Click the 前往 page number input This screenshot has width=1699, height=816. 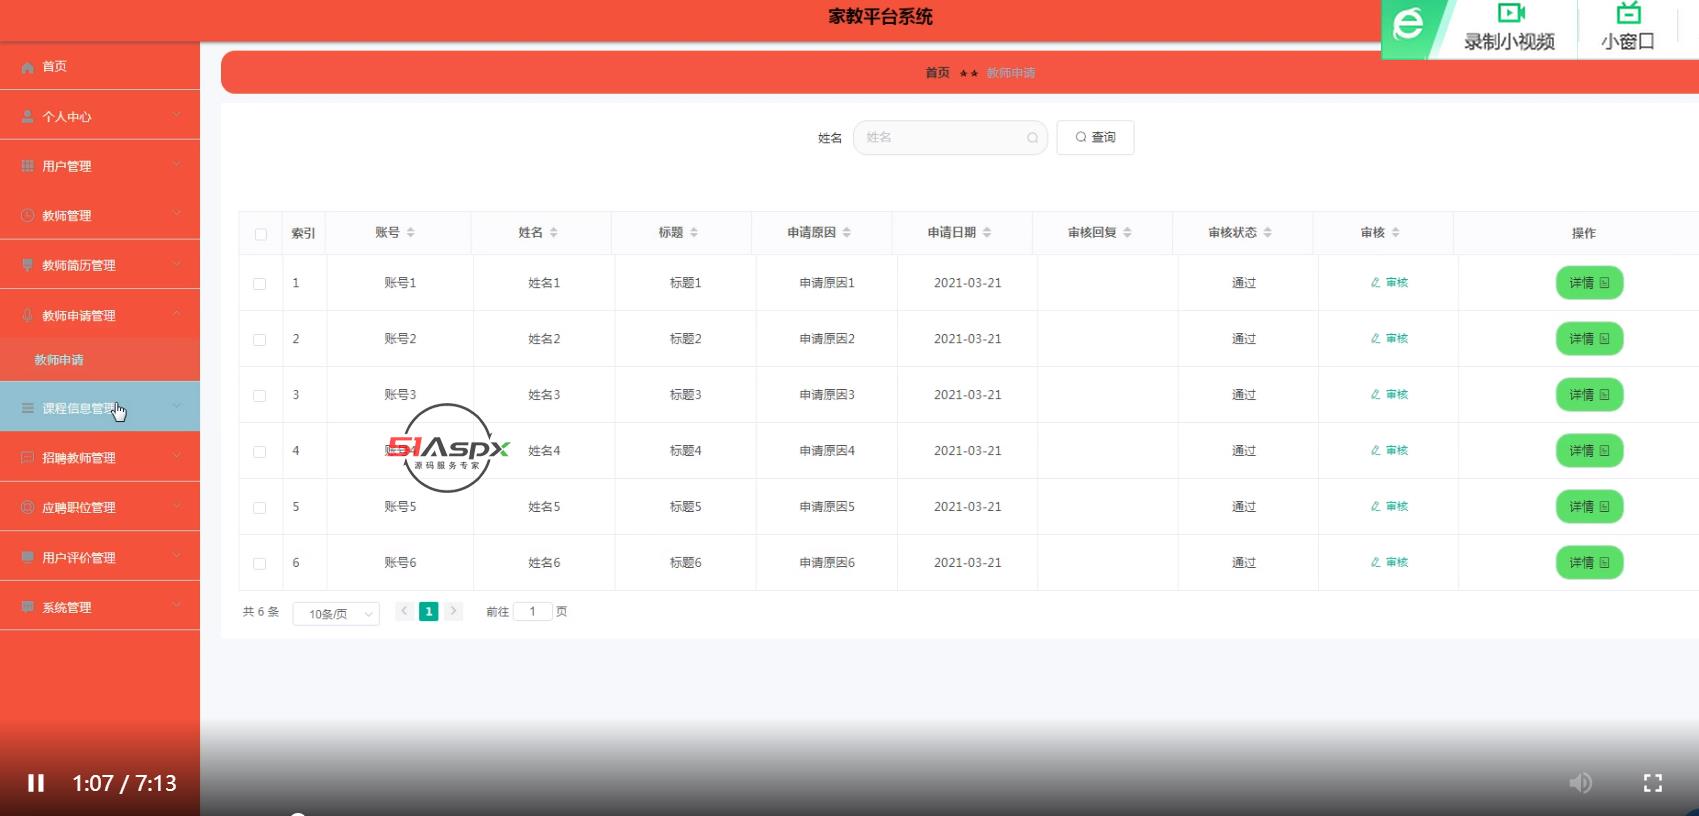tap(533, 611)
